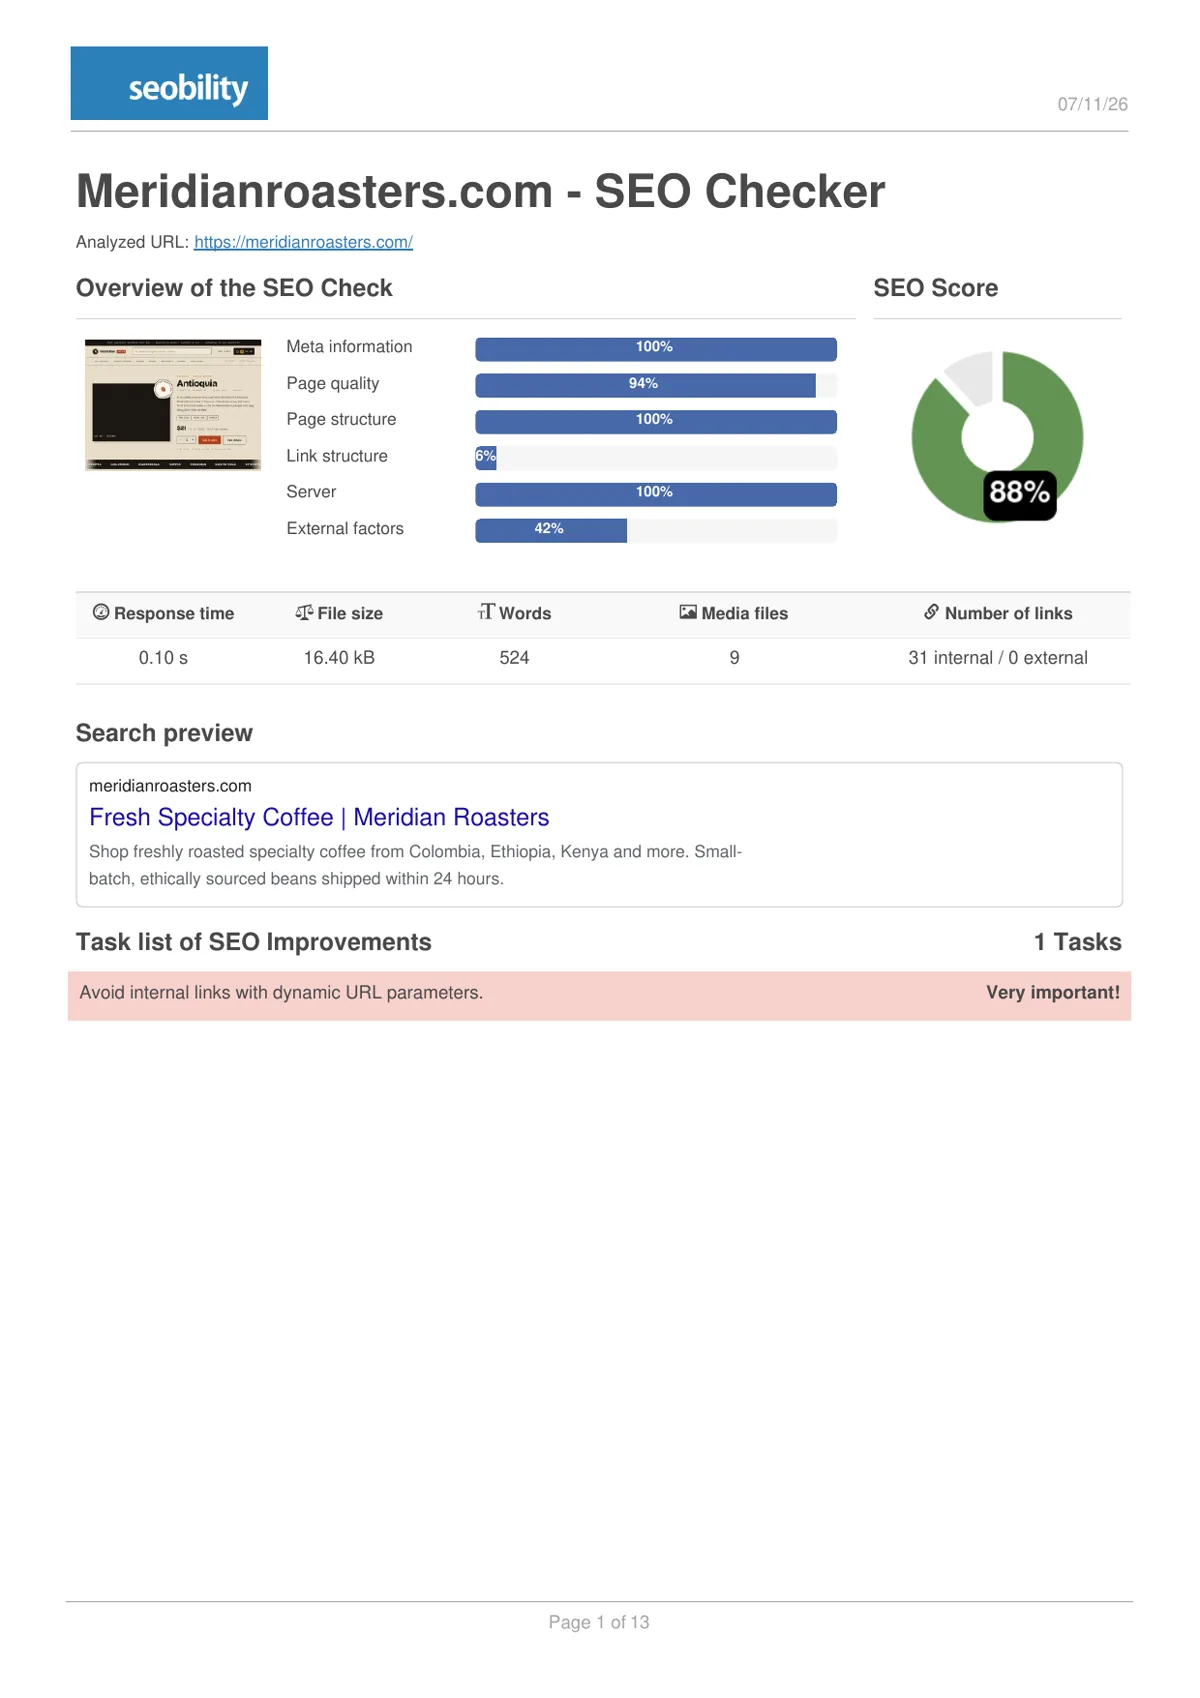Click the "External factors" label
This screenshot has height=1698, width=1200.
345,529
